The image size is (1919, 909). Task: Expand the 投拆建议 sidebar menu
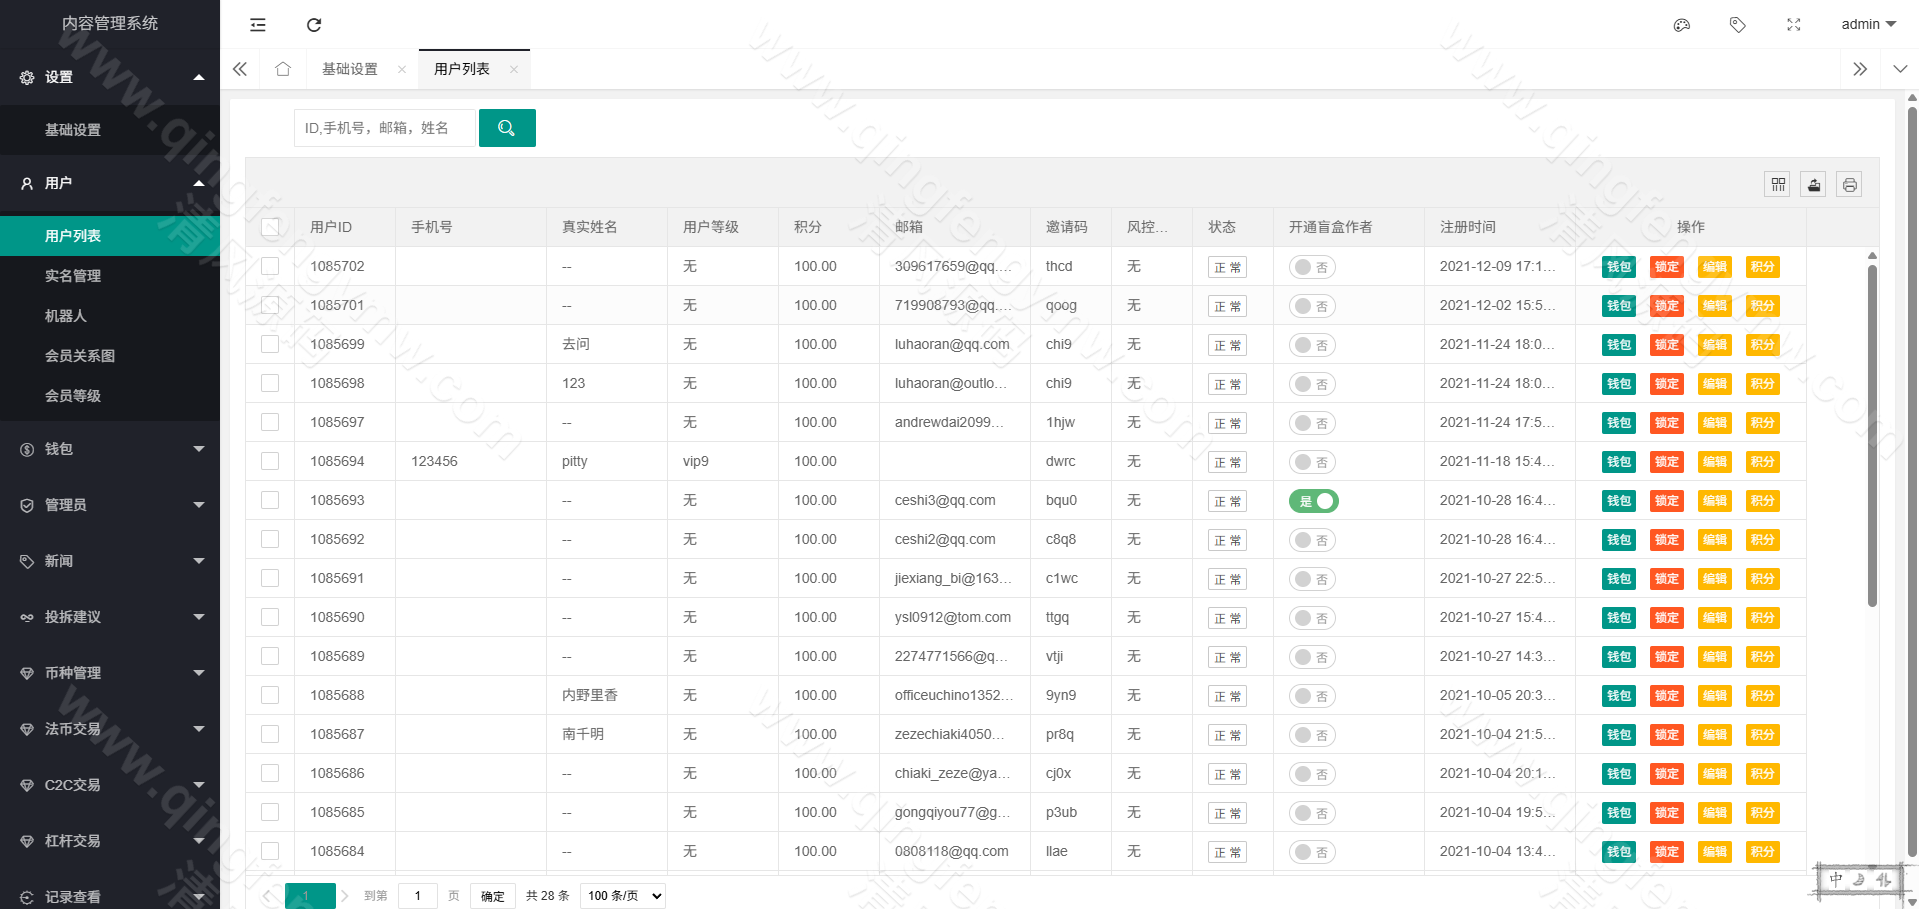[x=110, y=617]
